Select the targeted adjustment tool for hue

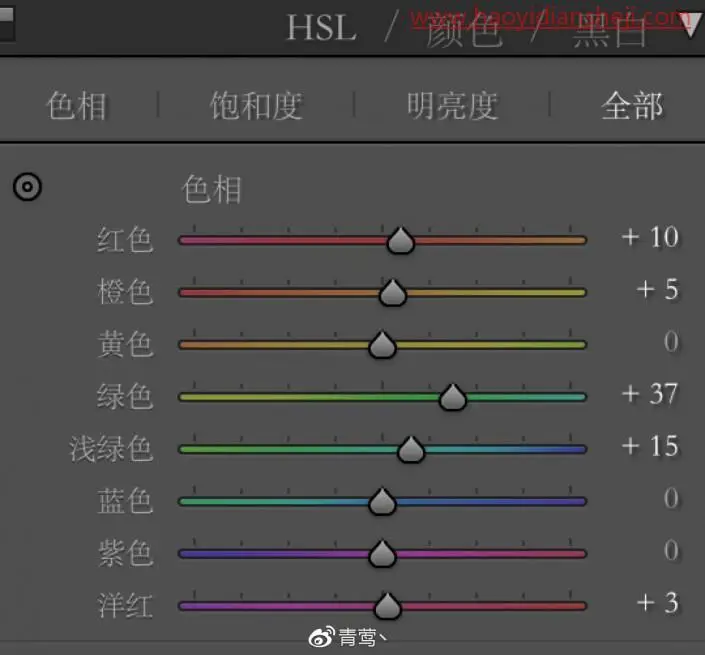(27, 187)
